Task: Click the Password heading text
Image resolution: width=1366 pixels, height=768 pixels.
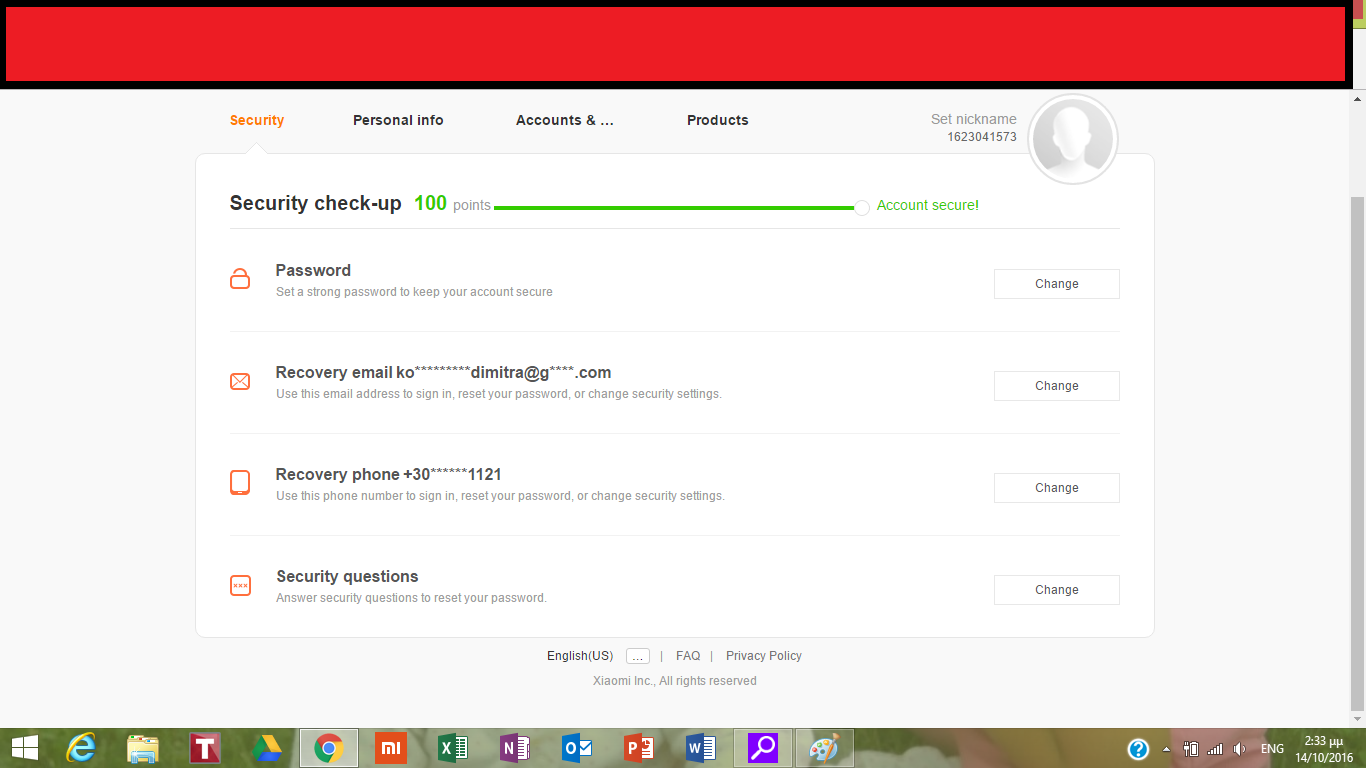Action: [313, 270]
